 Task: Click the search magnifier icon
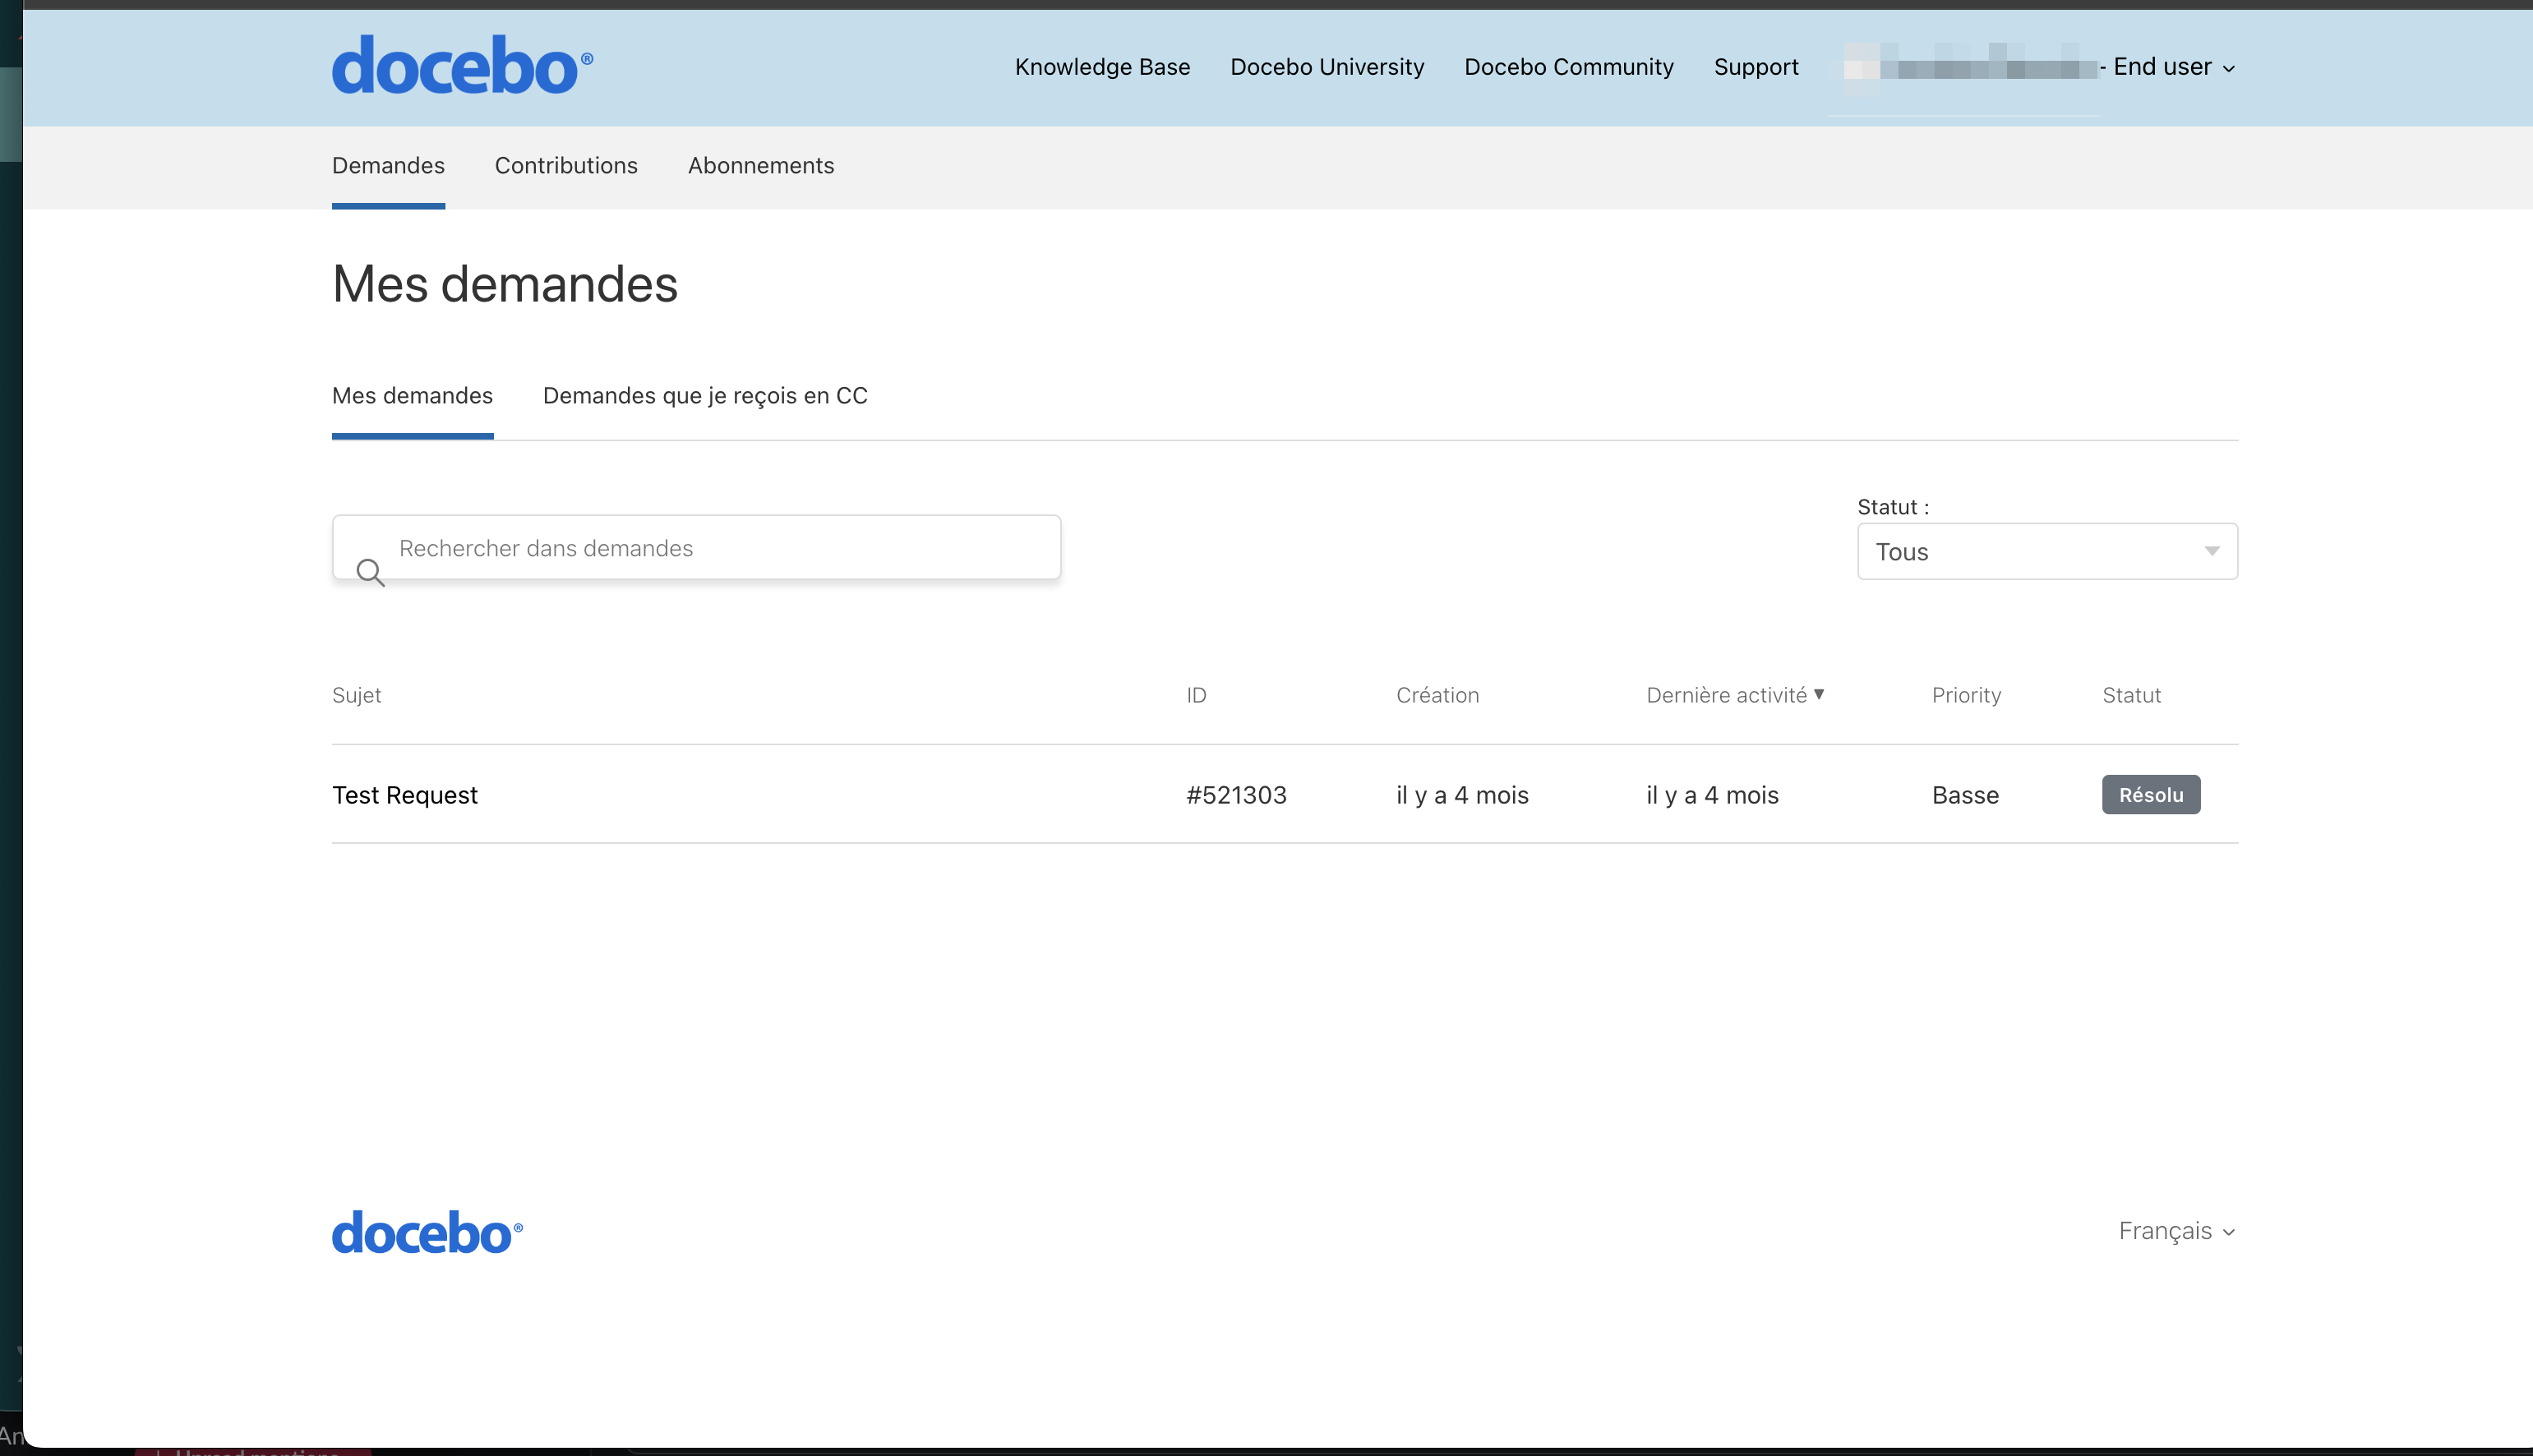pos(370,572)
